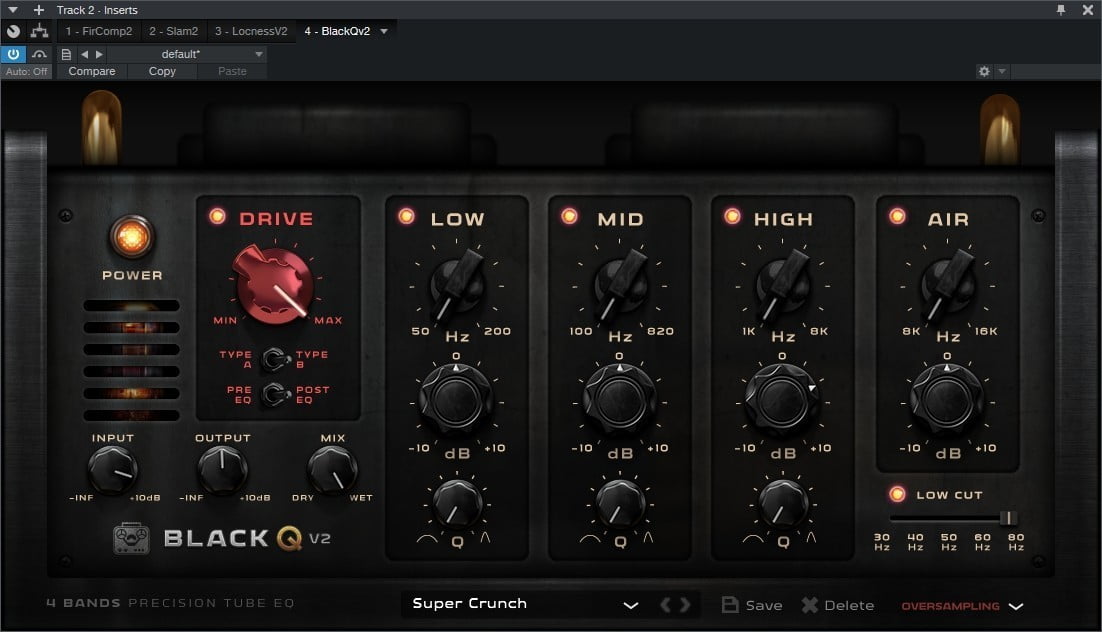Pin the plugin window
Viewport: 1102px width, 632px height.
1061,10
